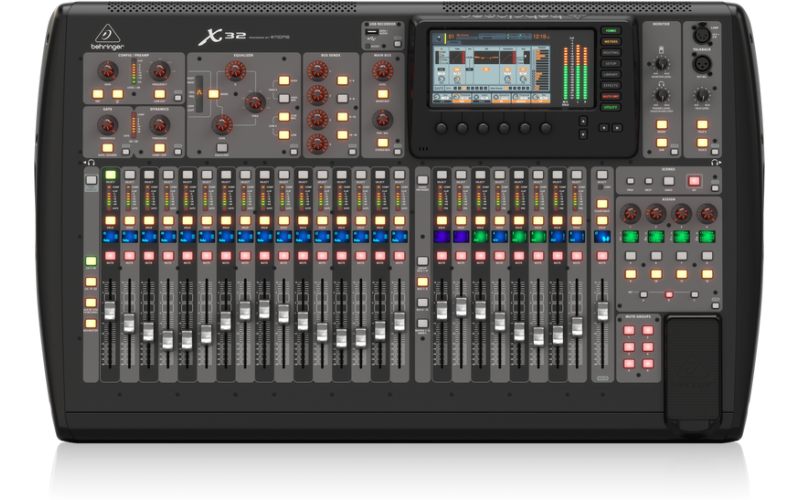This screenshot has width=800, height=500.
Task: Toggle the GATE button
Action: point(107,148)
